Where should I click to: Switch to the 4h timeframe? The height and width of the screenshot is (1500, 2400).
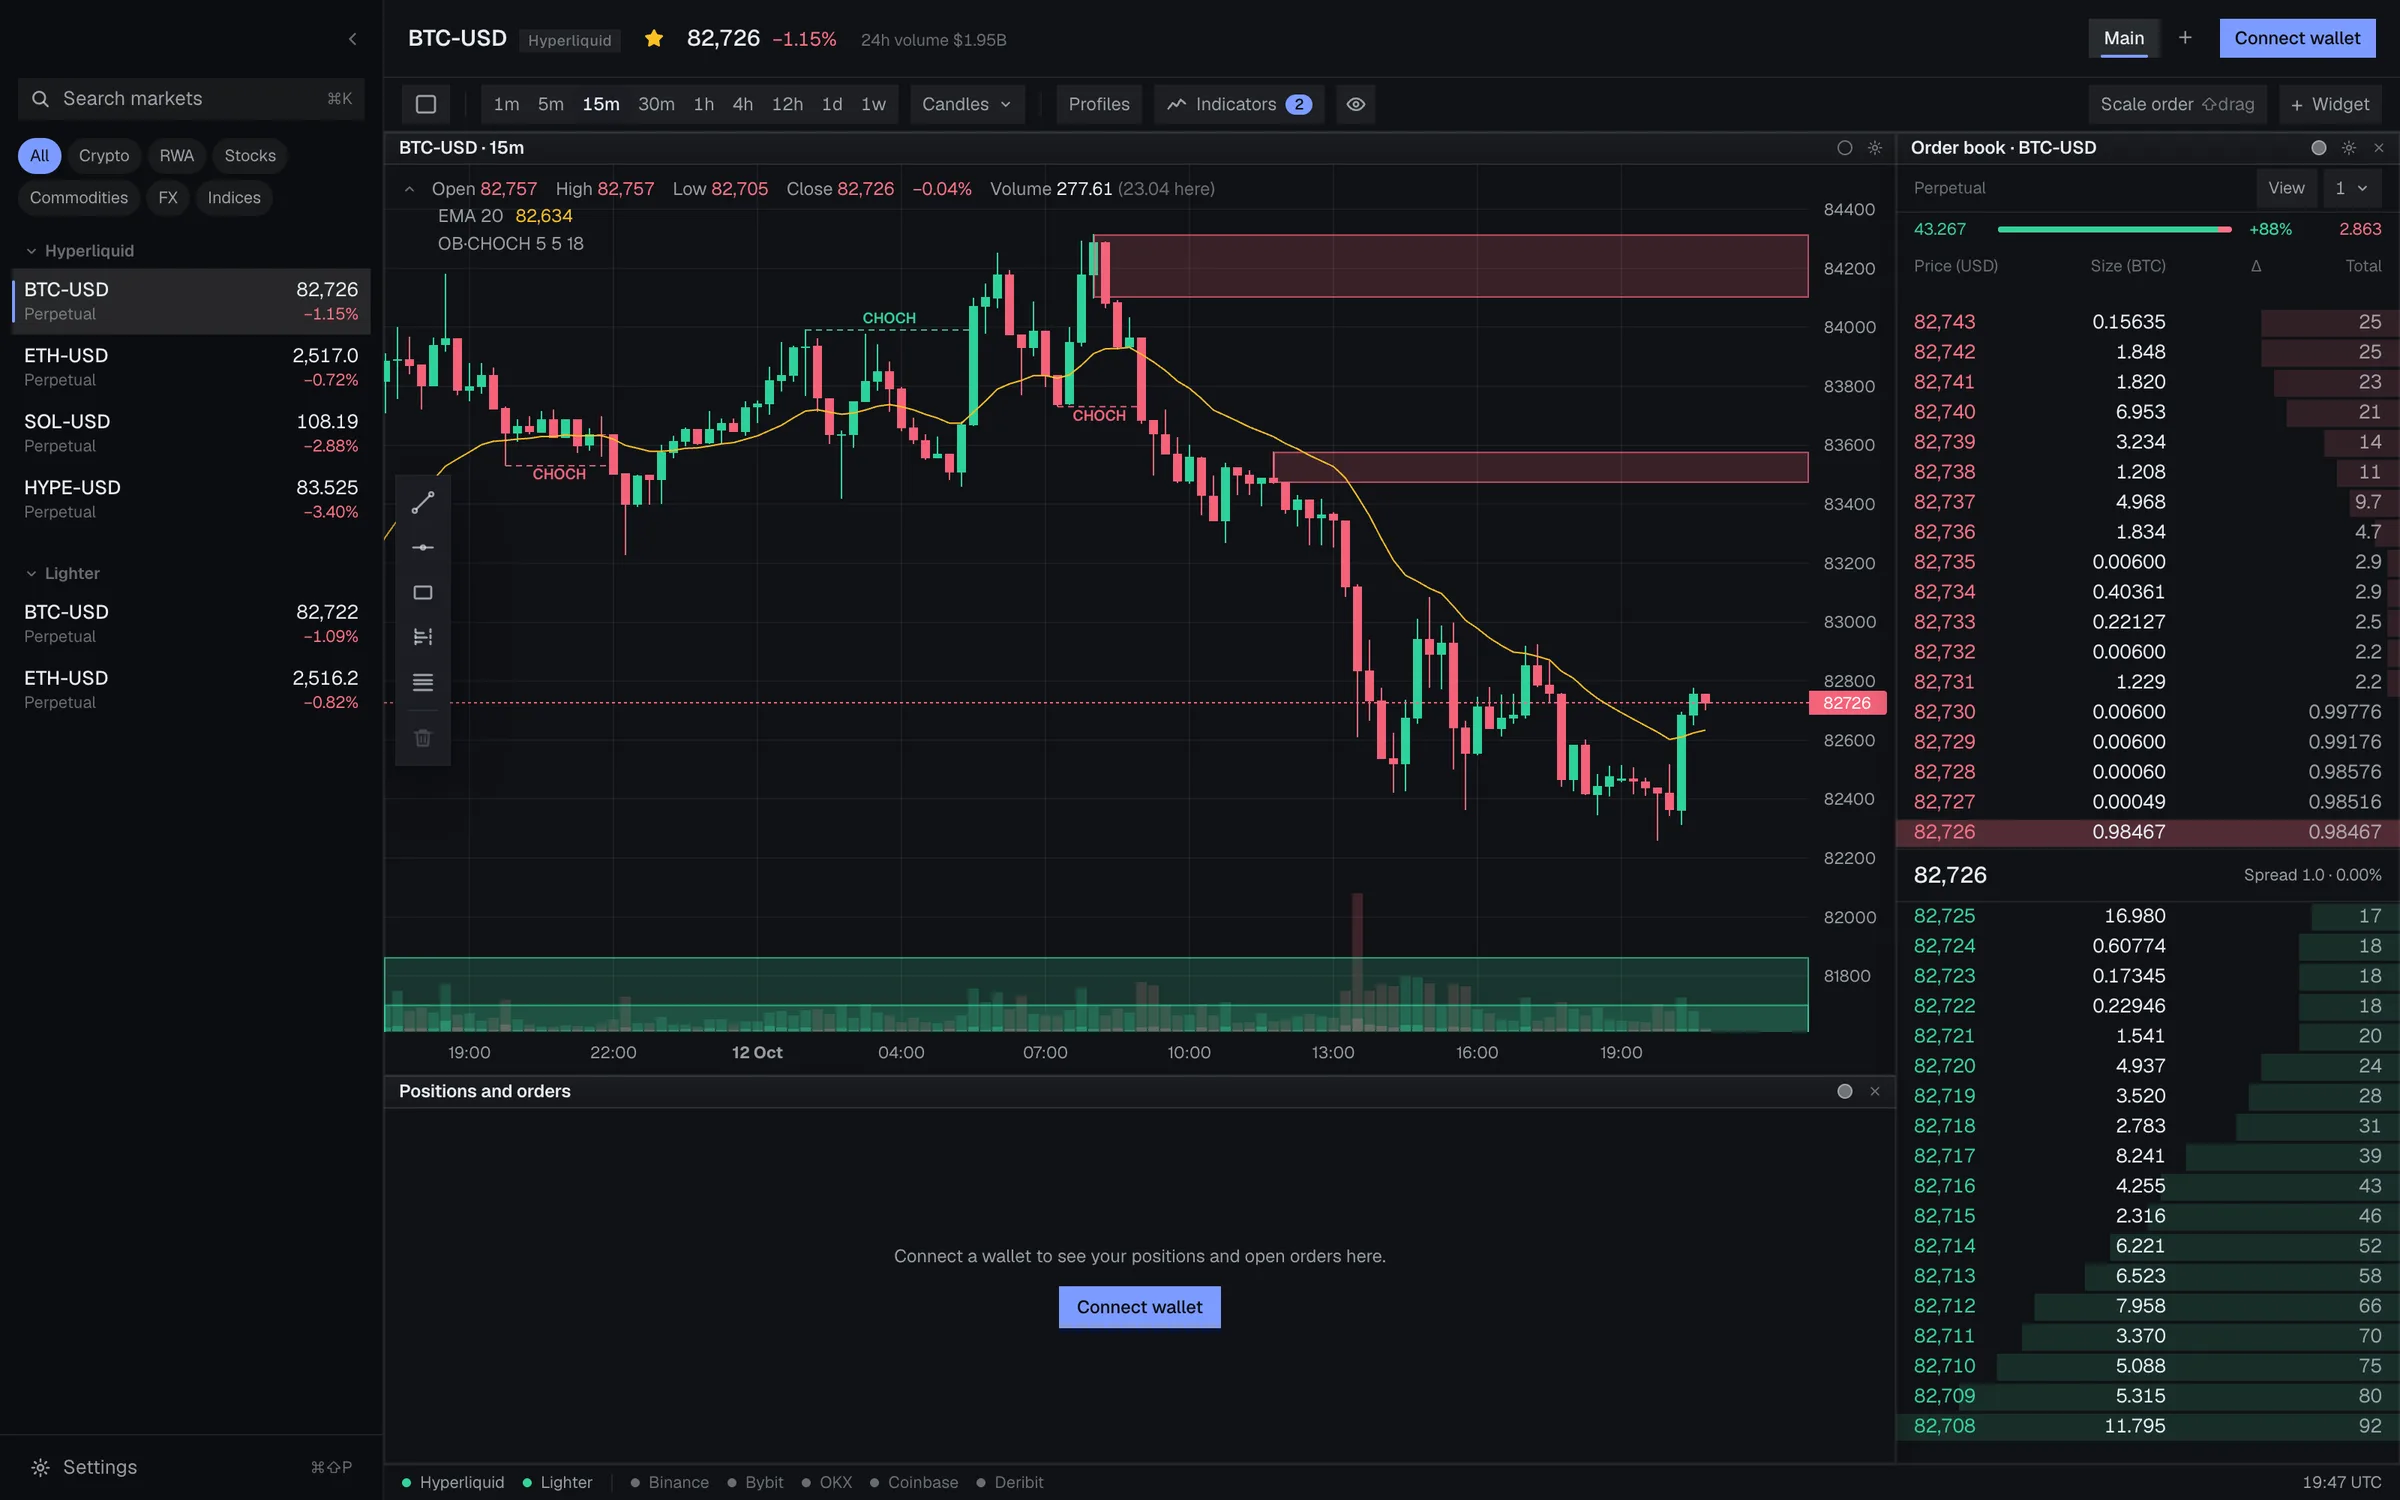[742, 104]
